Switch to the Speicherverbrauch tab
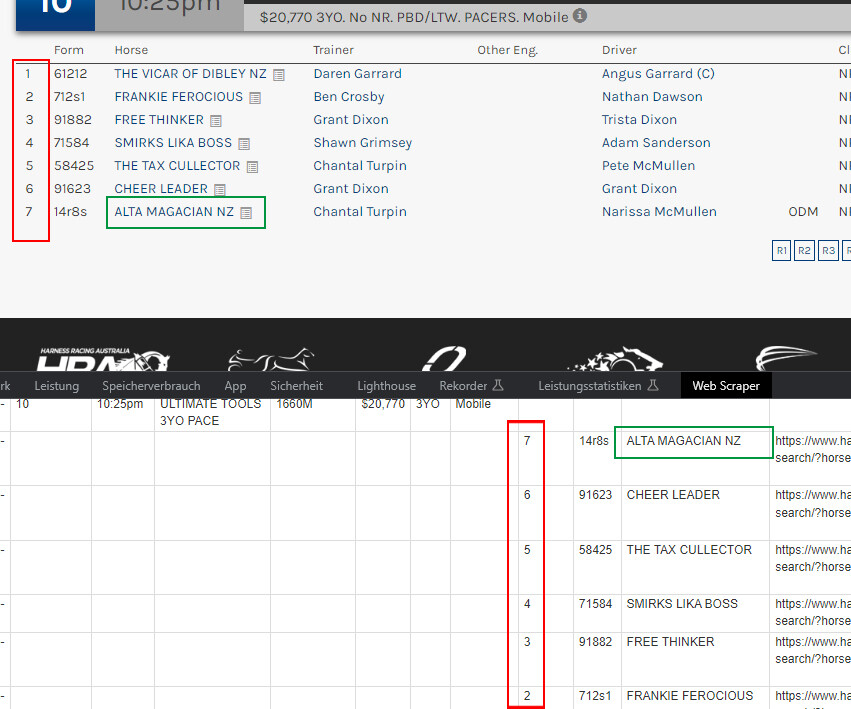The height and width of the screenshot is (709, 851). (151, 386)
